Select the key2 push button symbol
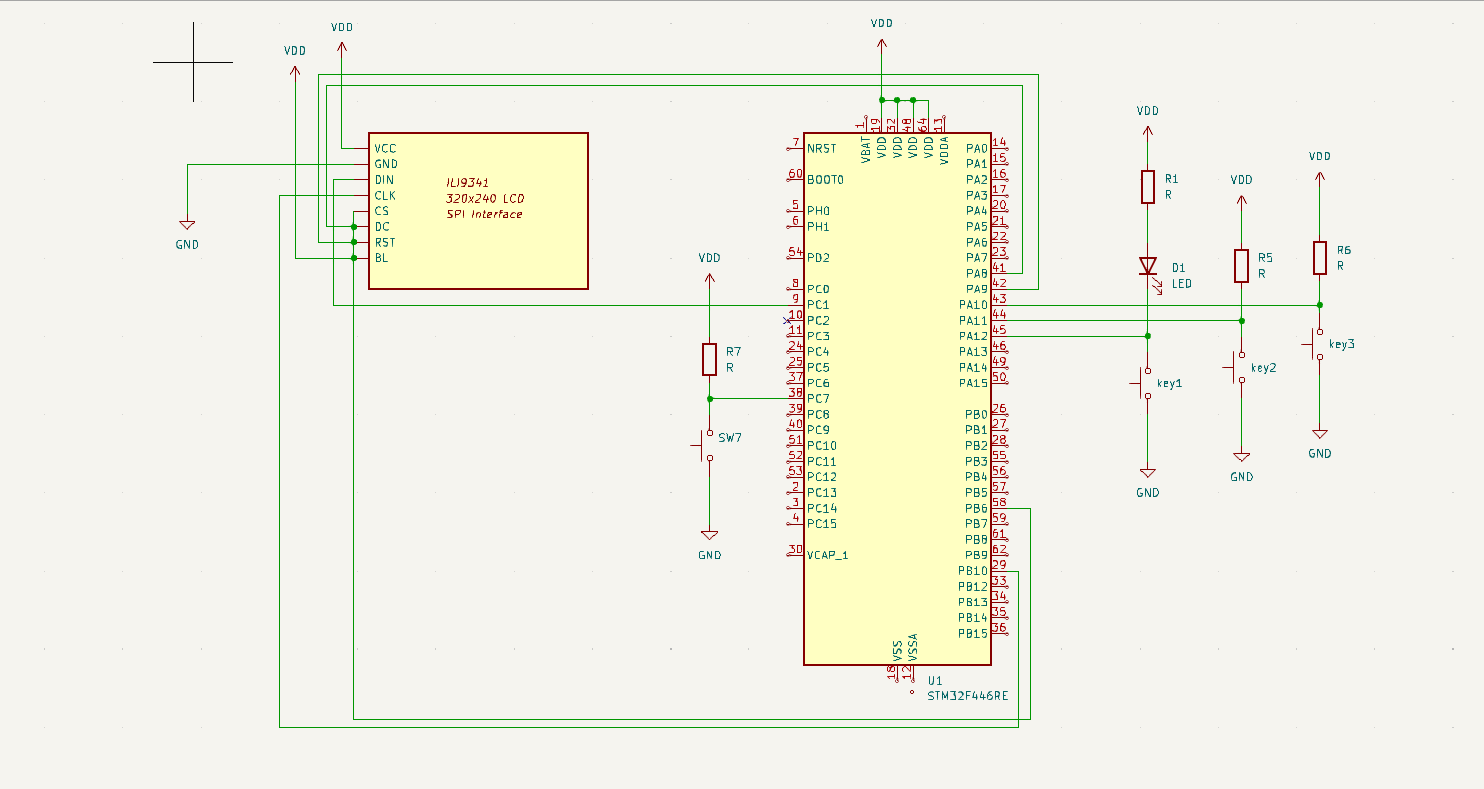Screen dimensions: 1484x789 1236,368
